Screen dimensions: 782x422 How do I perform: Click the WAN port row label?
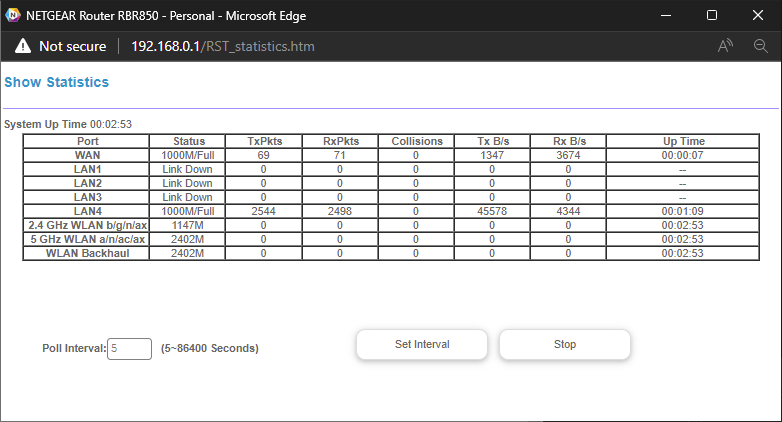coord(88,155)
